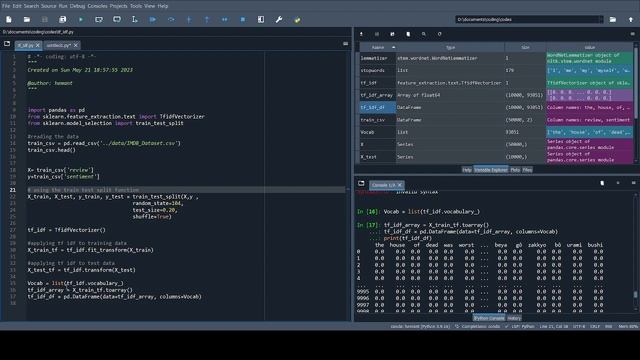640x360 pixels.
Task: Open the editor pane options menu
Action: [x=346, y=44]
